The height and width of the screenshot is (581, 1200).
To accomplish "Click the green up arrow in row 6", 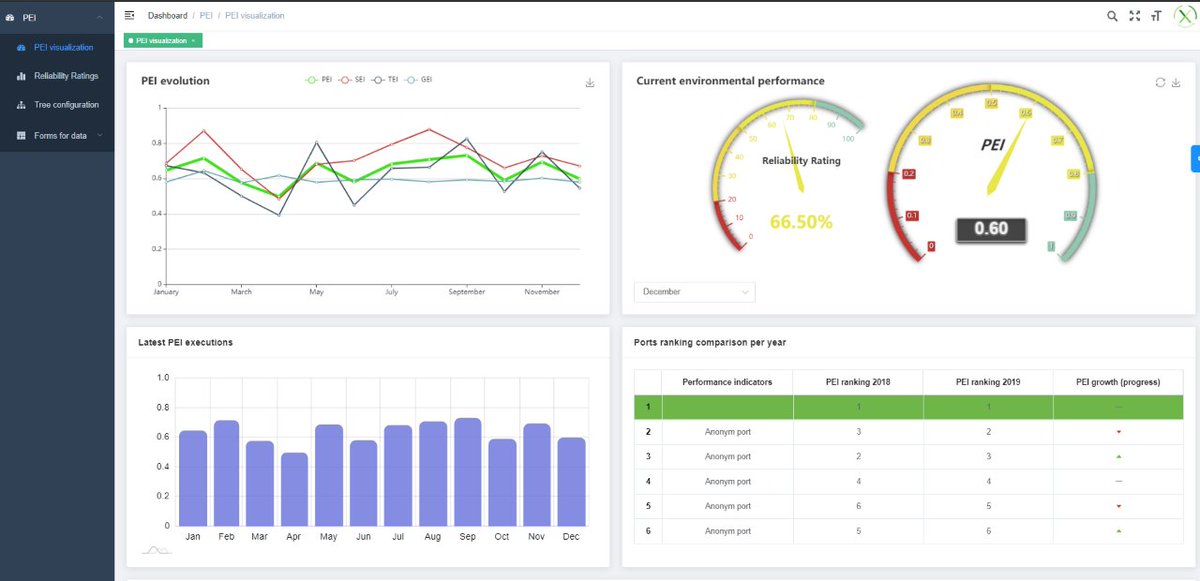I will click(x=1118, y=530).
